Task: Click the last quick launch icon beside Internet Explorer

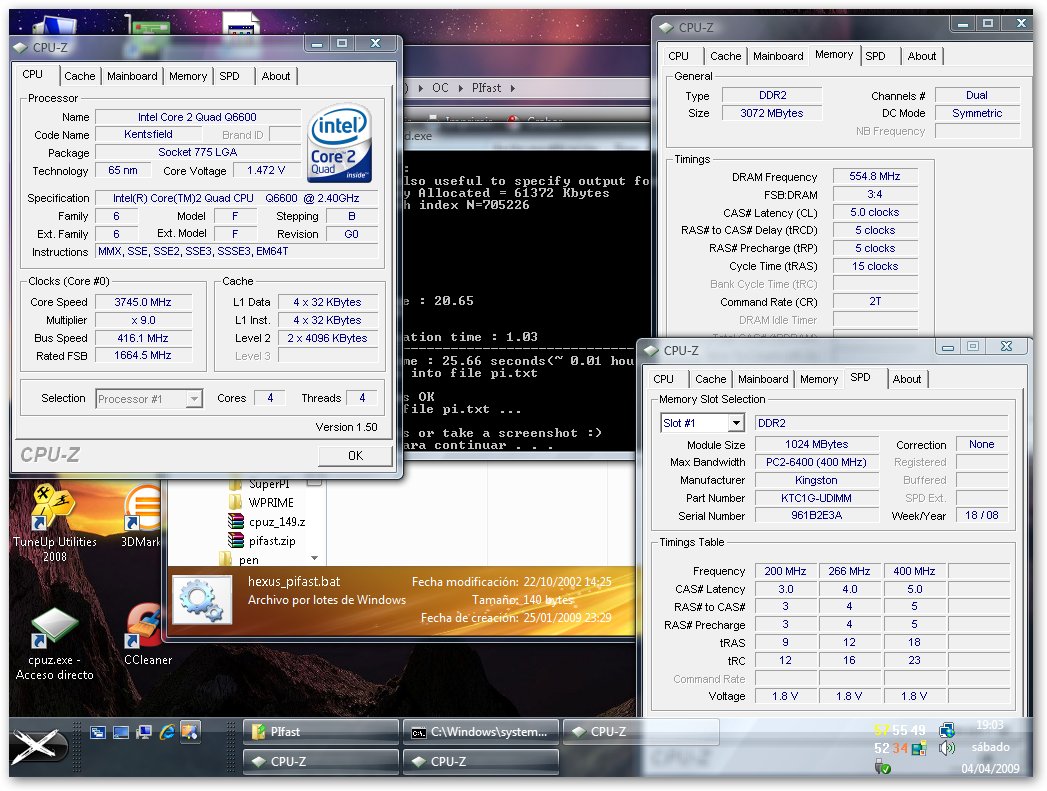Action: tap(190, 732)
